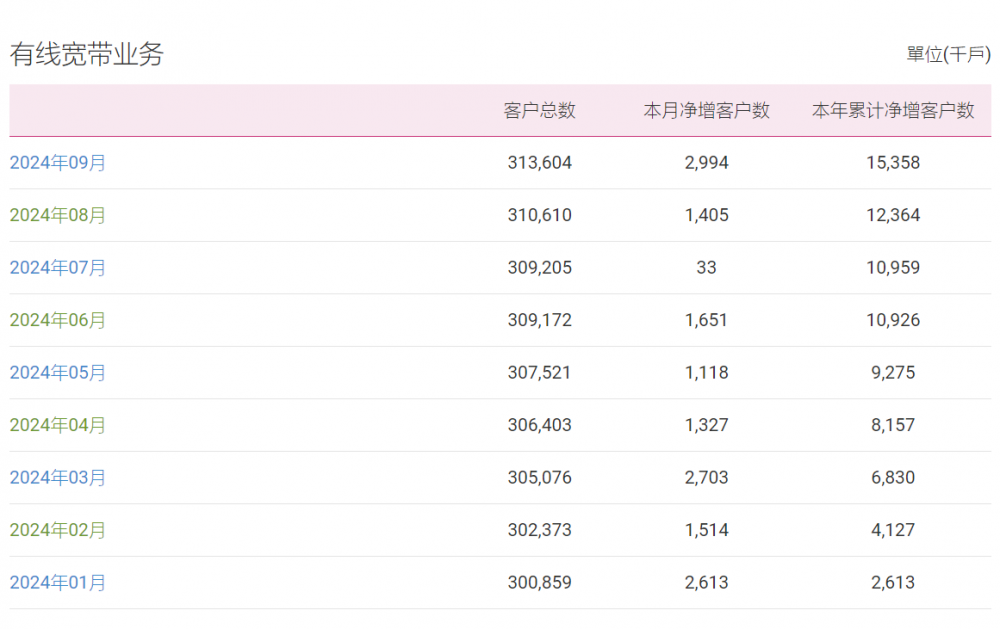The image size is (1000, 629).
Task: Select cumulative value 10,926 cell
Action: (x=893, y=320)
